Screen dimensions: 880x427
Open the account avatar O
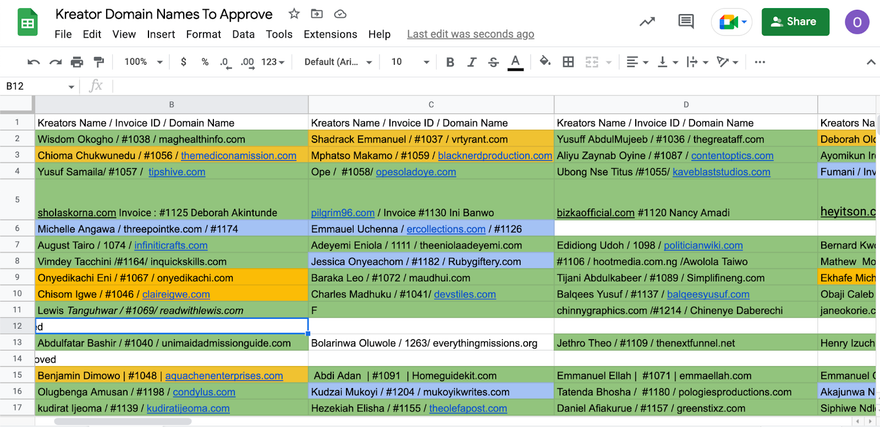coord(857,22)
